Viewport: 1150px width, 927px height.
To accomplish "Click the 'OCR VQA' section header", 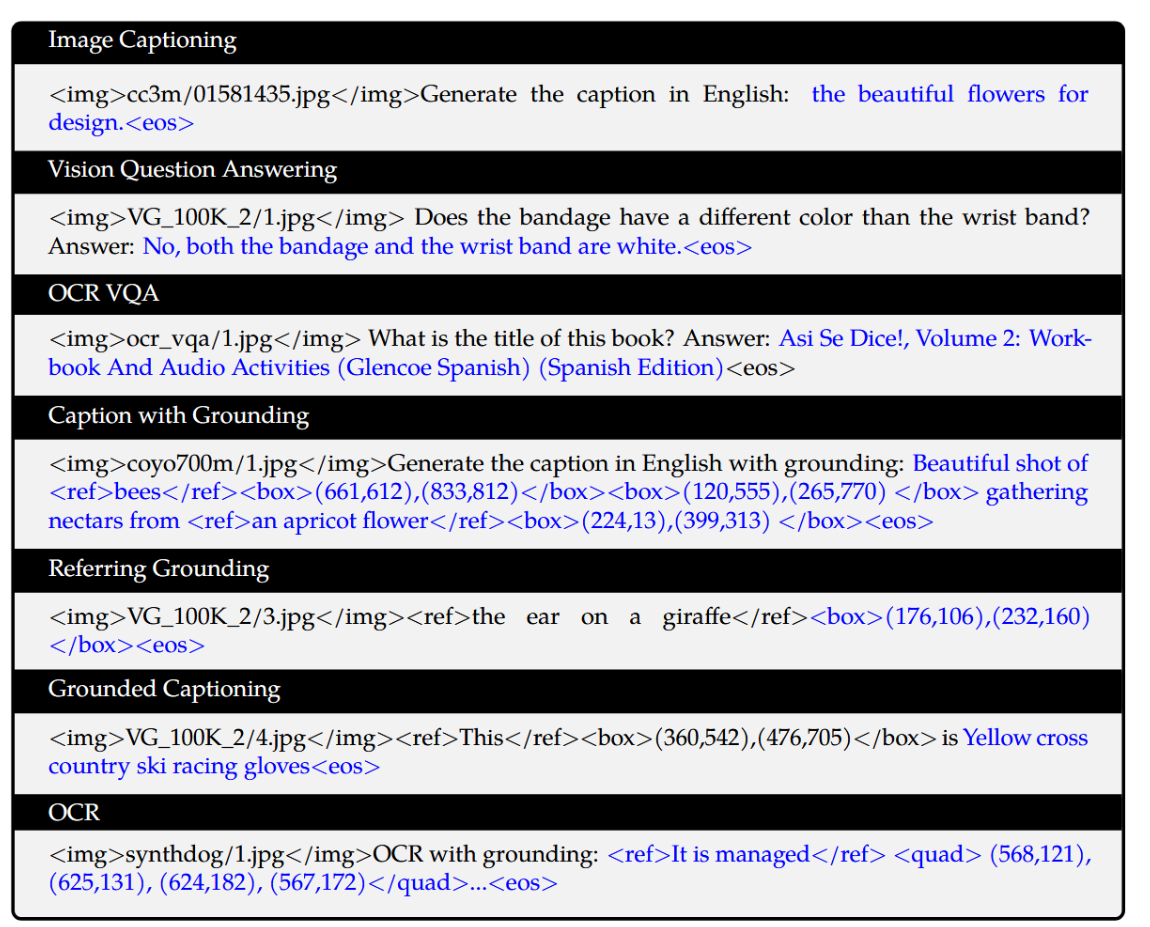I will [x=103, y=293].
